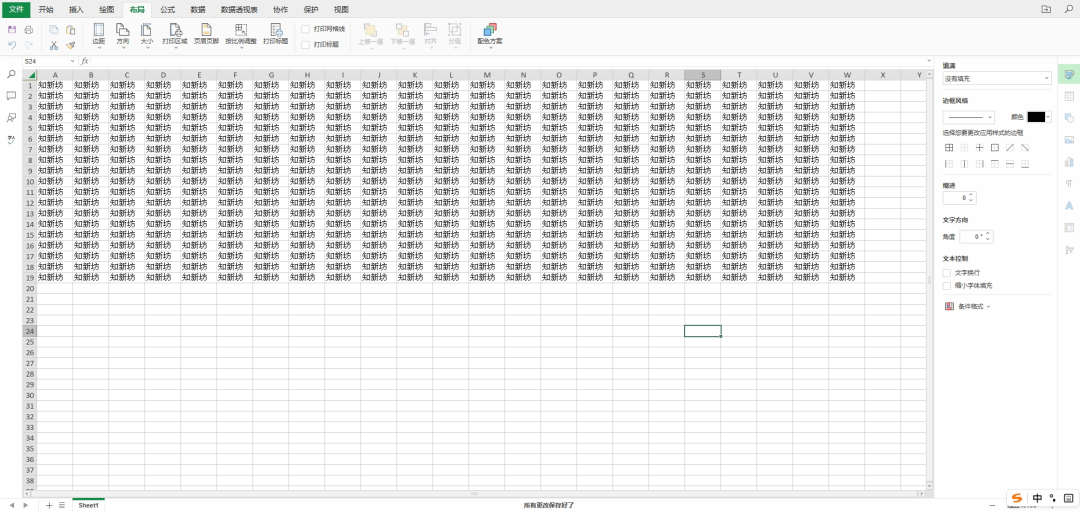Open border line style dropdown

tap(968, 117)
